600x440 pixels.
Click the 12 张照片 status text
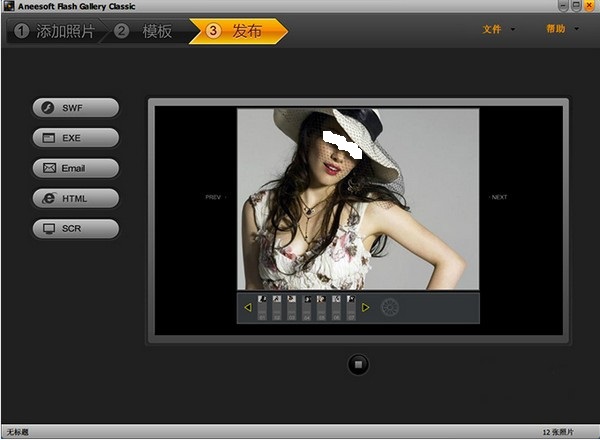(558, 432)
